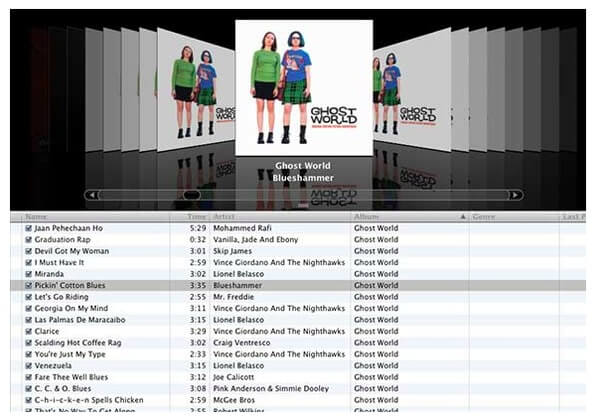
Task: Click the artist Vanilla, Jade And Ebony
Action: pyautogui.click(x=255, y=240)
